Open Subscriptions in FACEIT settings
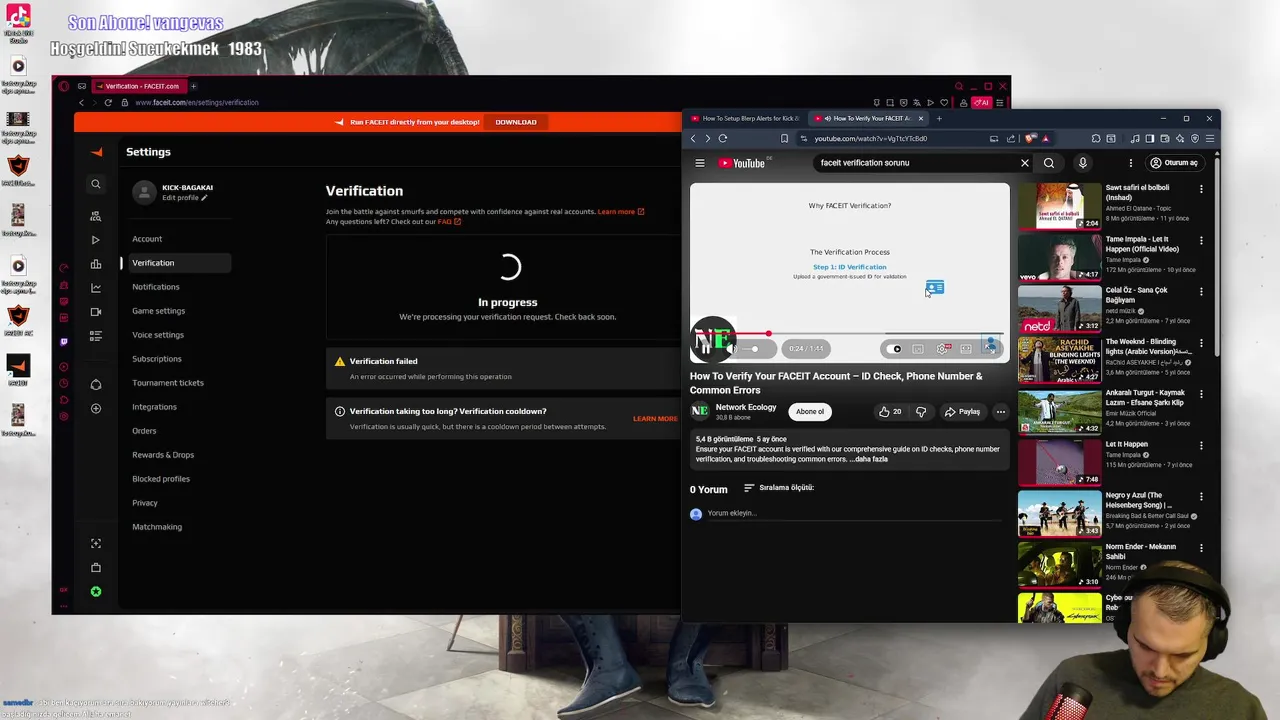Screen dimensions: 1280x720 tap(157, 359)
